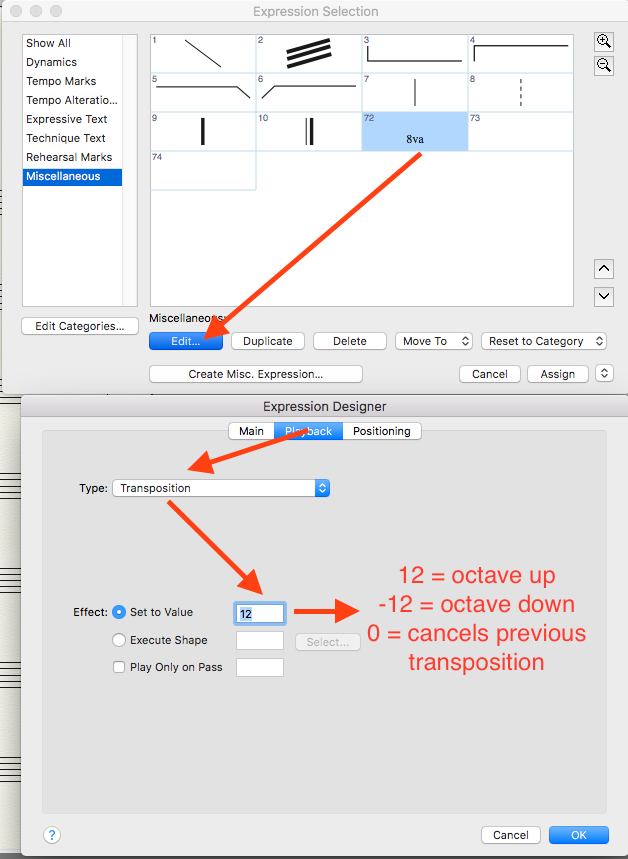Open the Type Transposition dropdown

(221, 488)
